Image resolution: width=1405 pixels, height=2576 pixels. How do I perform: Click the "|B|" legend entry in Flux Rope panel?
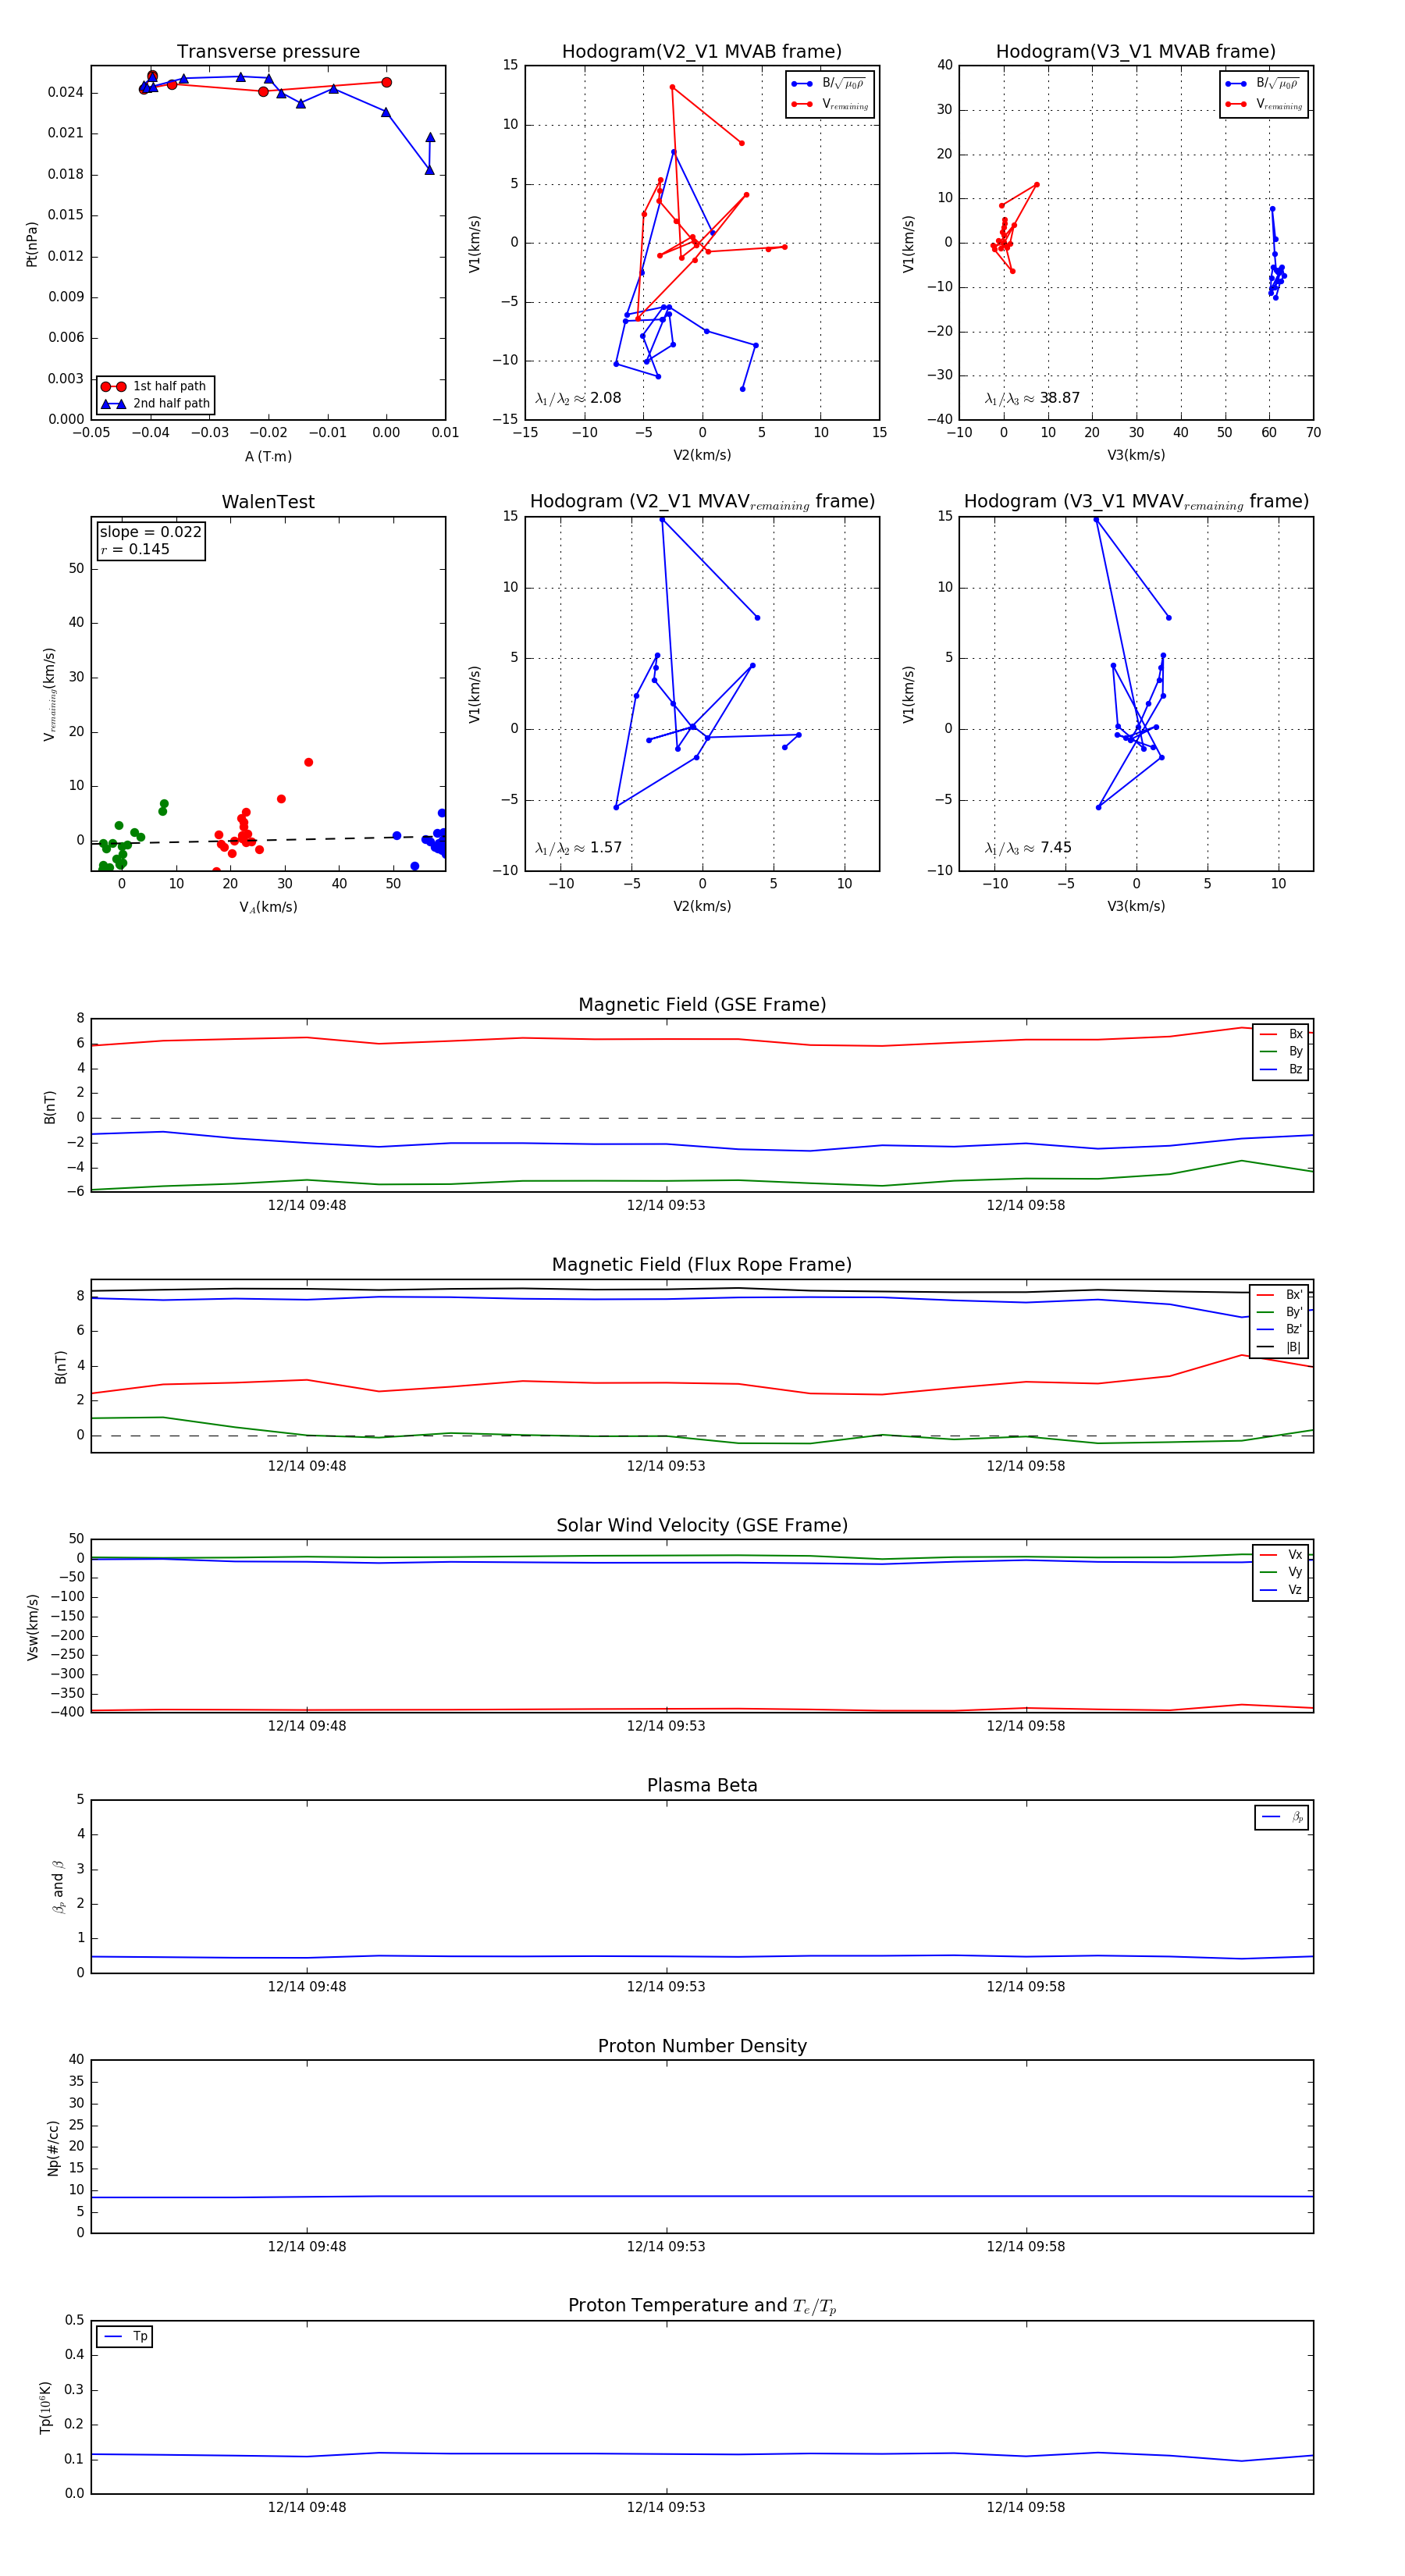click(1280, 1347)
